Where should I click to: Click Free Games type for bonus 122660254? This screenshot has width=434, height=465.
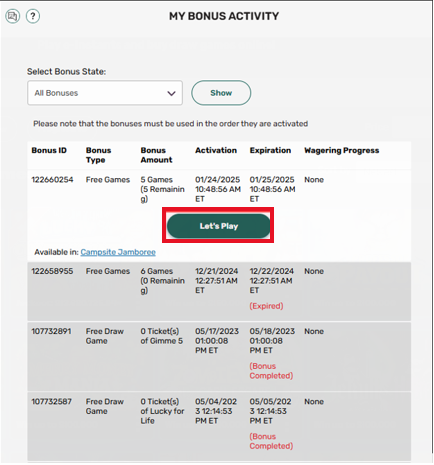tap(108, 180)
